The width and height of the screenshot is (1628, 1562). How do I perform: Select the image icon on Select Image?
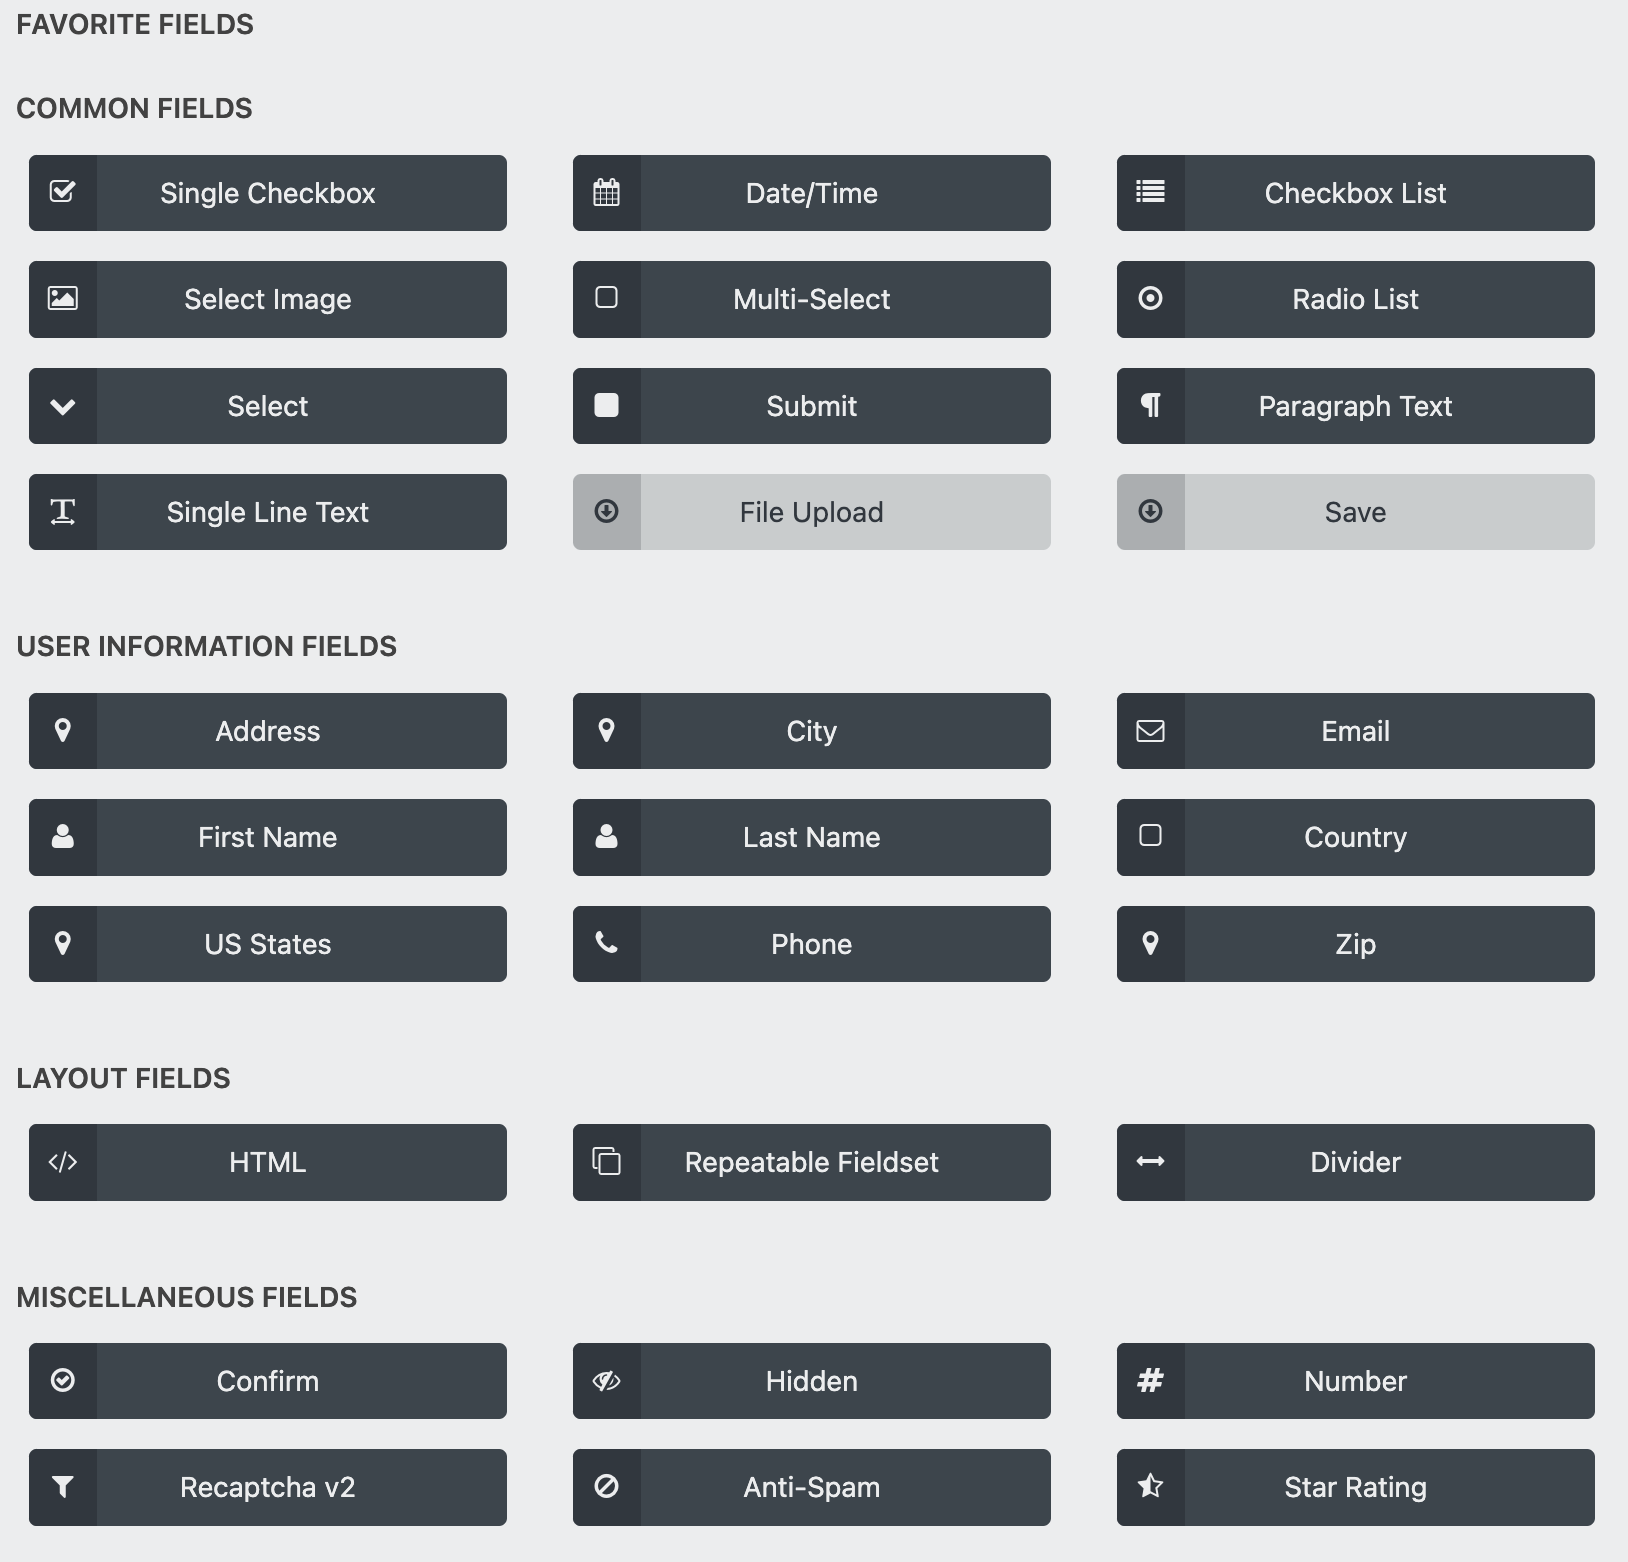pos(63,299)
